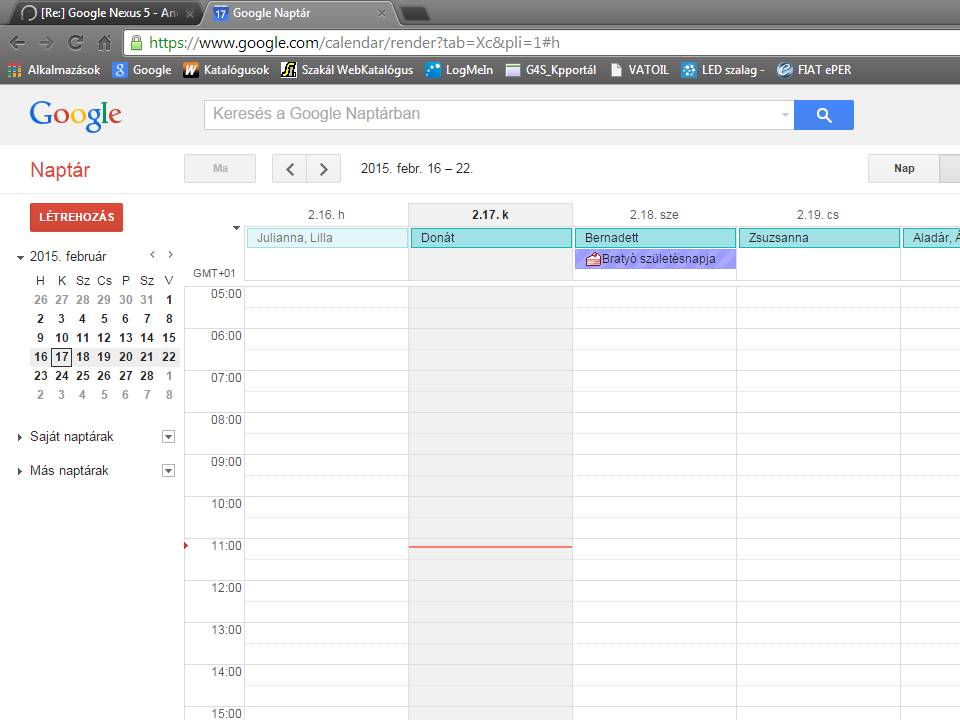Open Más naptárak options dropdown
Screen dimensions: 960x720
pos(168,471)
